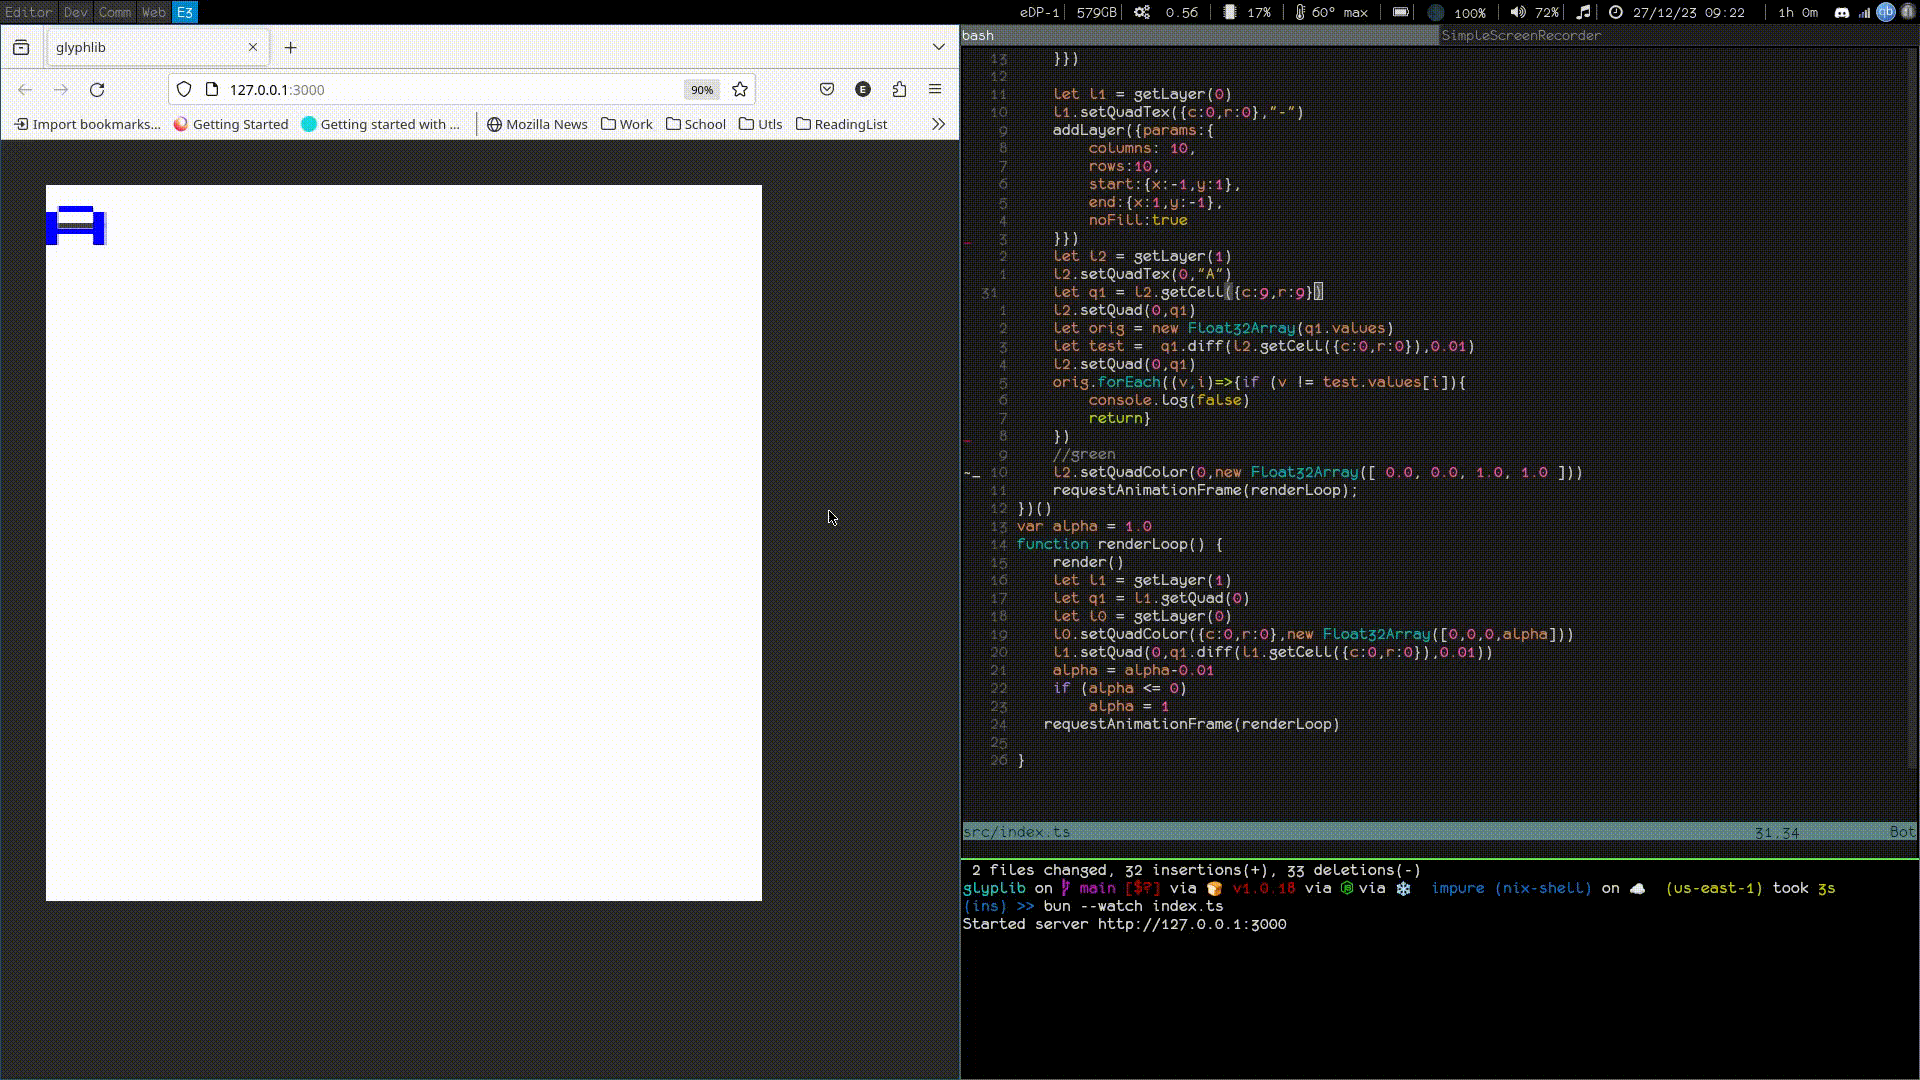
Task: Open Firefox application hamburger menu
Action: [935, 90]
